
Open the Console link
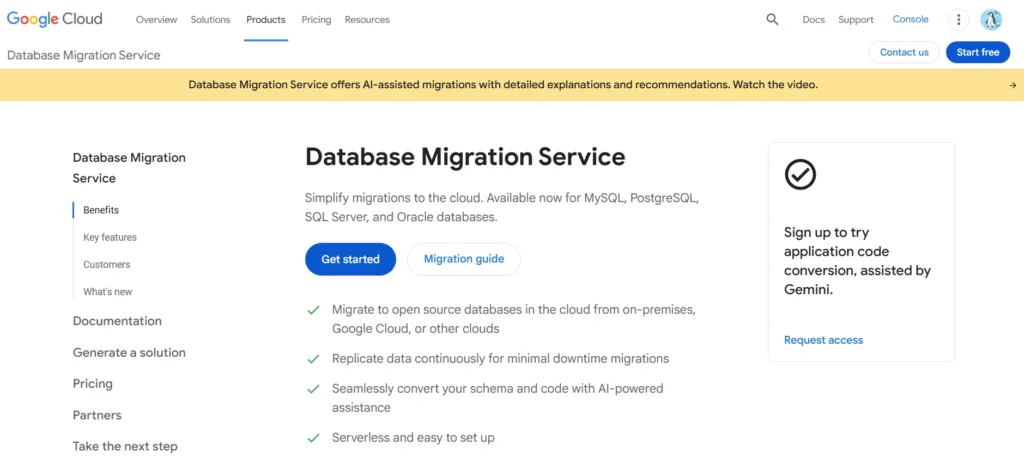910,19
